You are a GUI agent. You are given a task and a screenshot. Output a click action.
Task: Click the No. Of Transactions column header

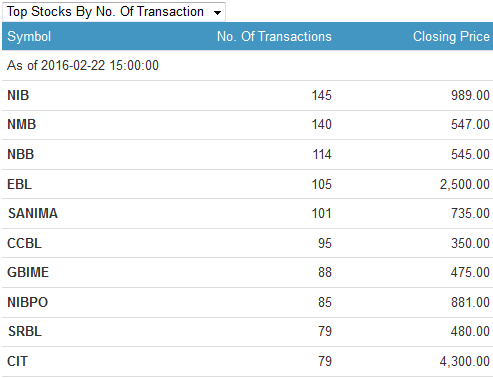274,36
